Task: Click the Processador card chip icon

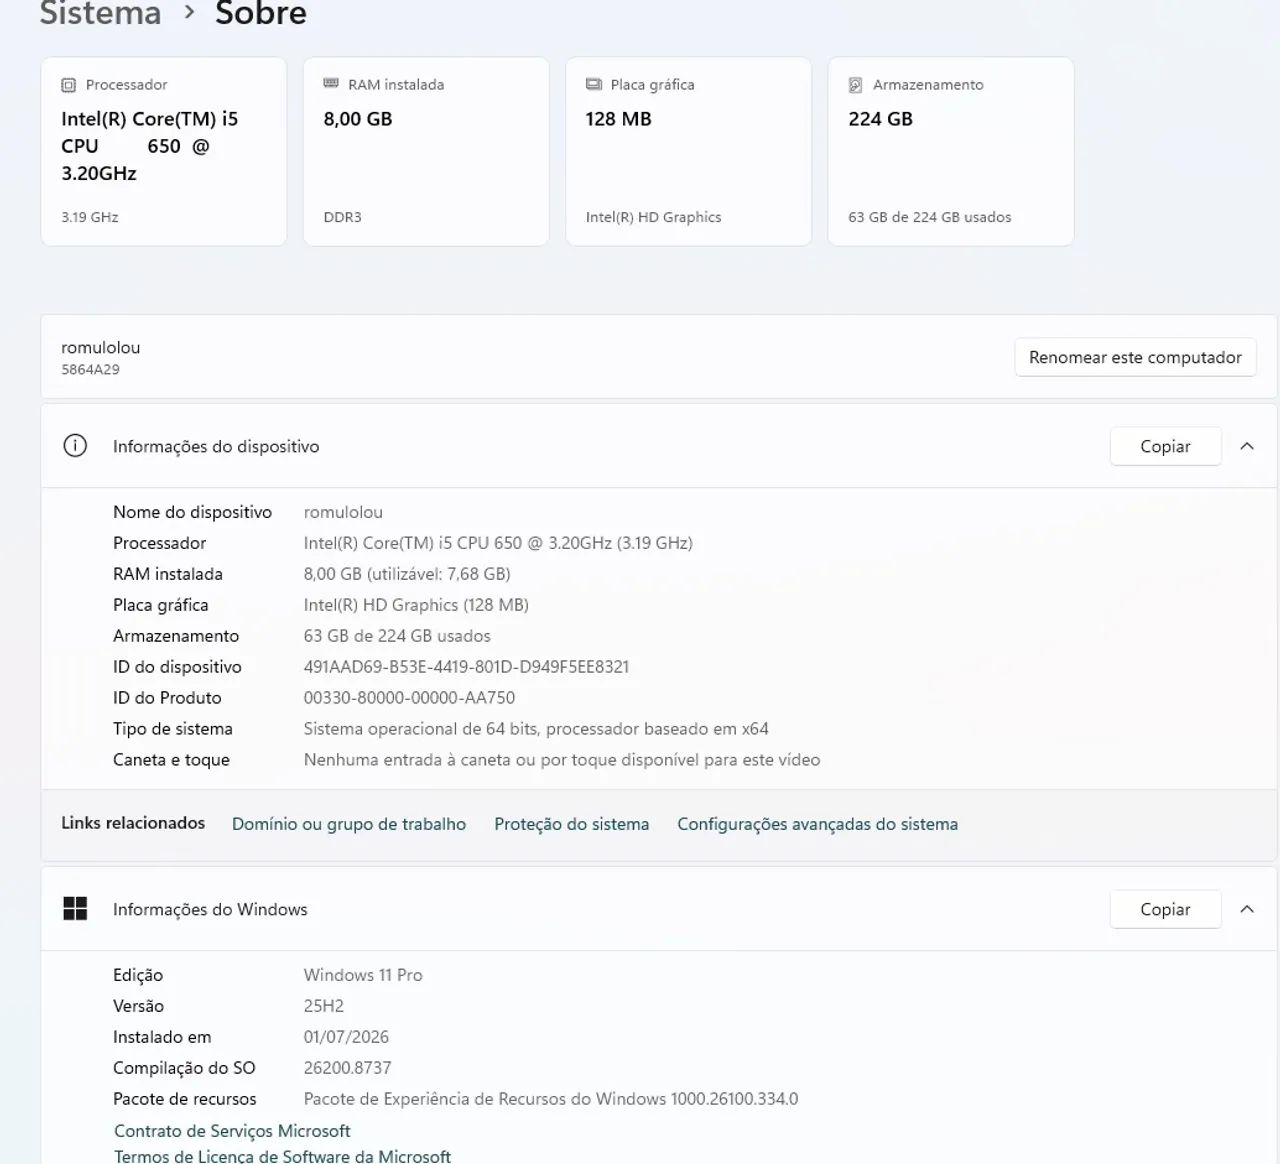Action: pos(68,85)
